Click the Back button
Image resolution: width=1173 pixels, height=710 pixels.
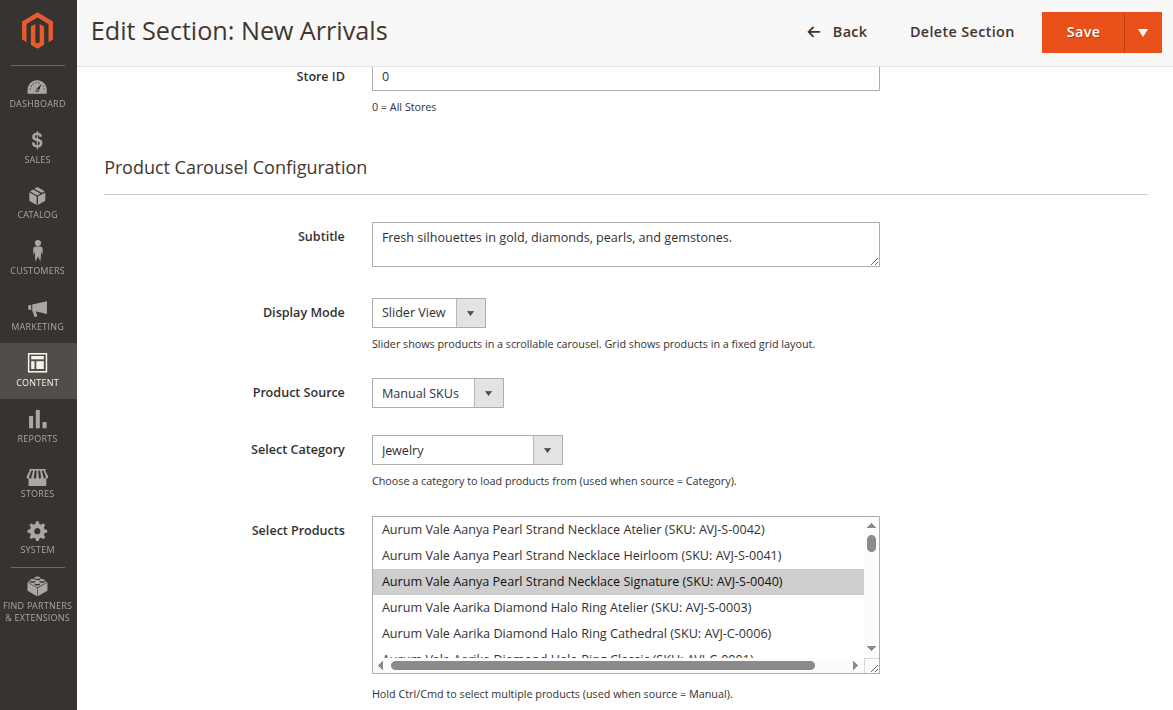[x=836, y=32]
